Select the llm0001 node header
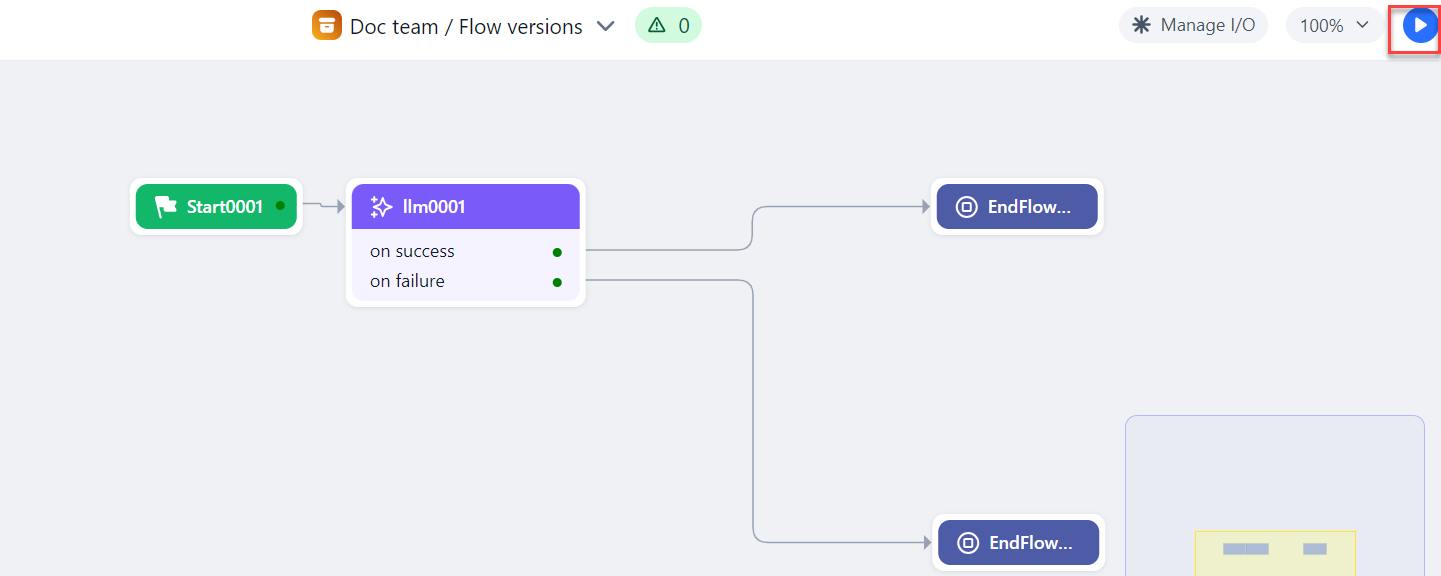Viewport: 1441px width, 576px height. [465, 207]
